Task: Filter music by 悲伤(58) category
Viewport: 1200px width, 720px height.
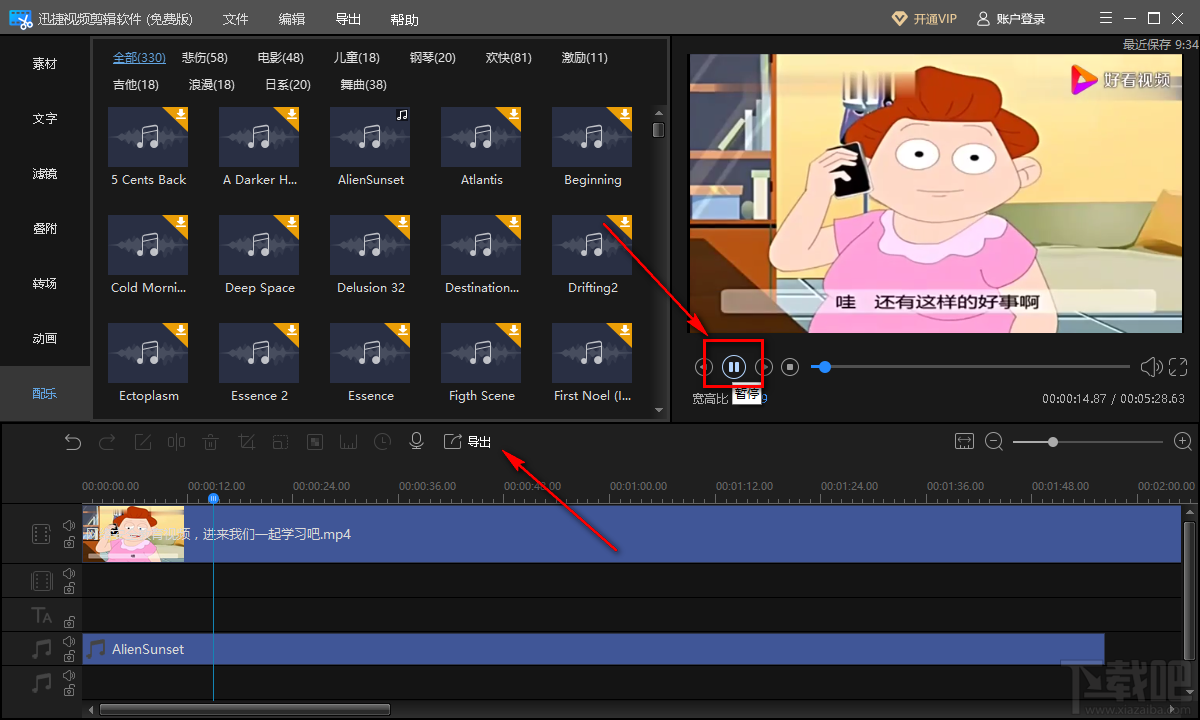Action: coord(205,58)
